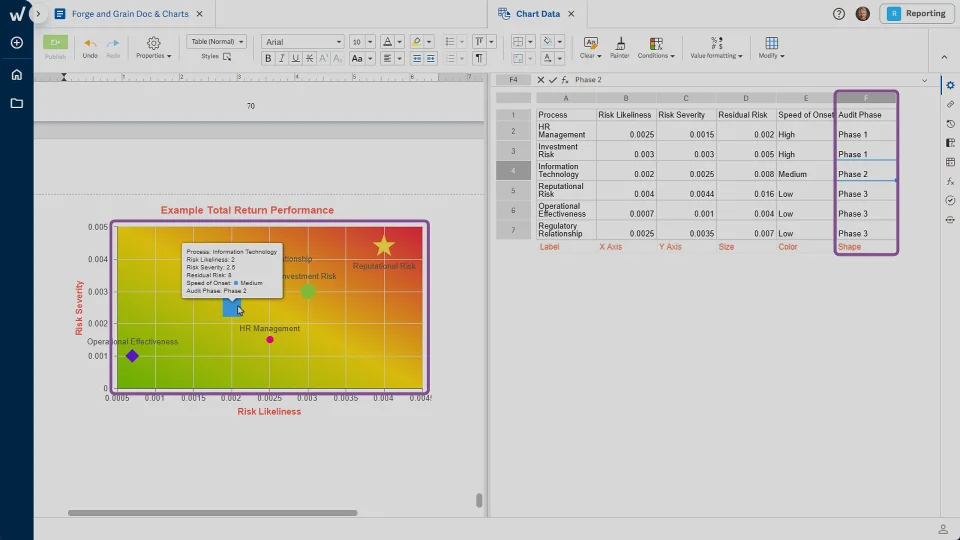Toggle the paragraph marks pilcrow
The height and width of the screenshot is (540, 960).
tap(479, 58)
